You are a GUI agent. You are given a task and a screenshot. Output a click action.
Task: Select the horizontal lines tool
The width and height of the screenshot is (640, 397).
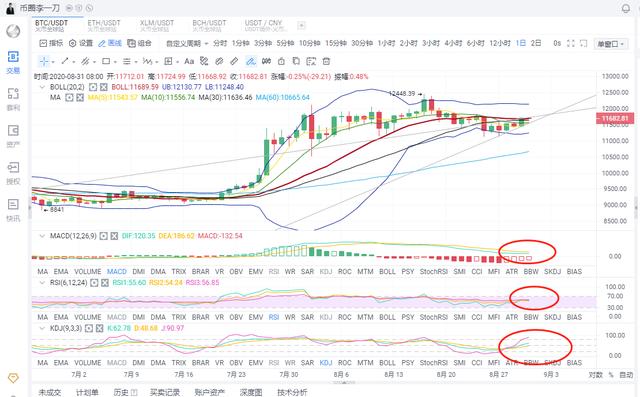[127, 61]
